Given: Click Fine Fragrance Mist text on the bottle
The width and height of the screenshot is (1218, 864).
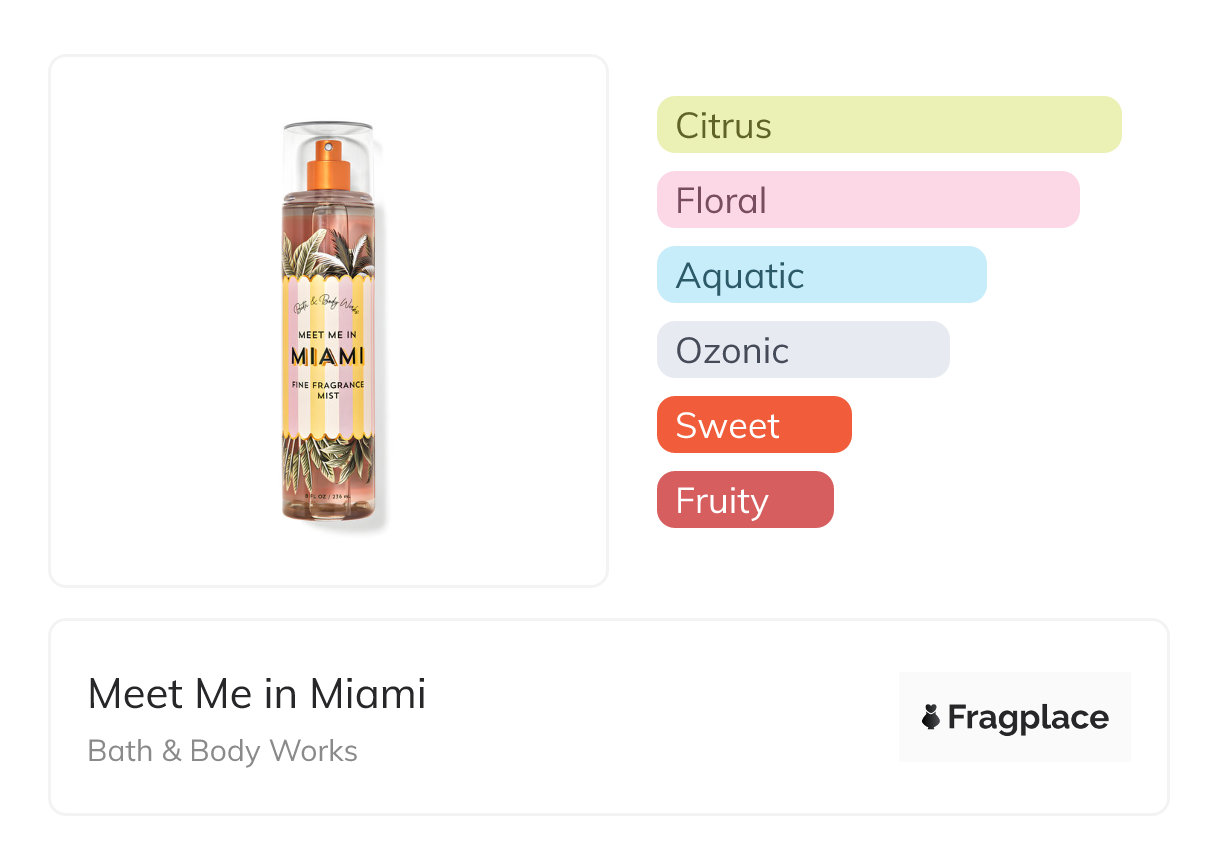Looking at the screenshot, I should [327, 390].
